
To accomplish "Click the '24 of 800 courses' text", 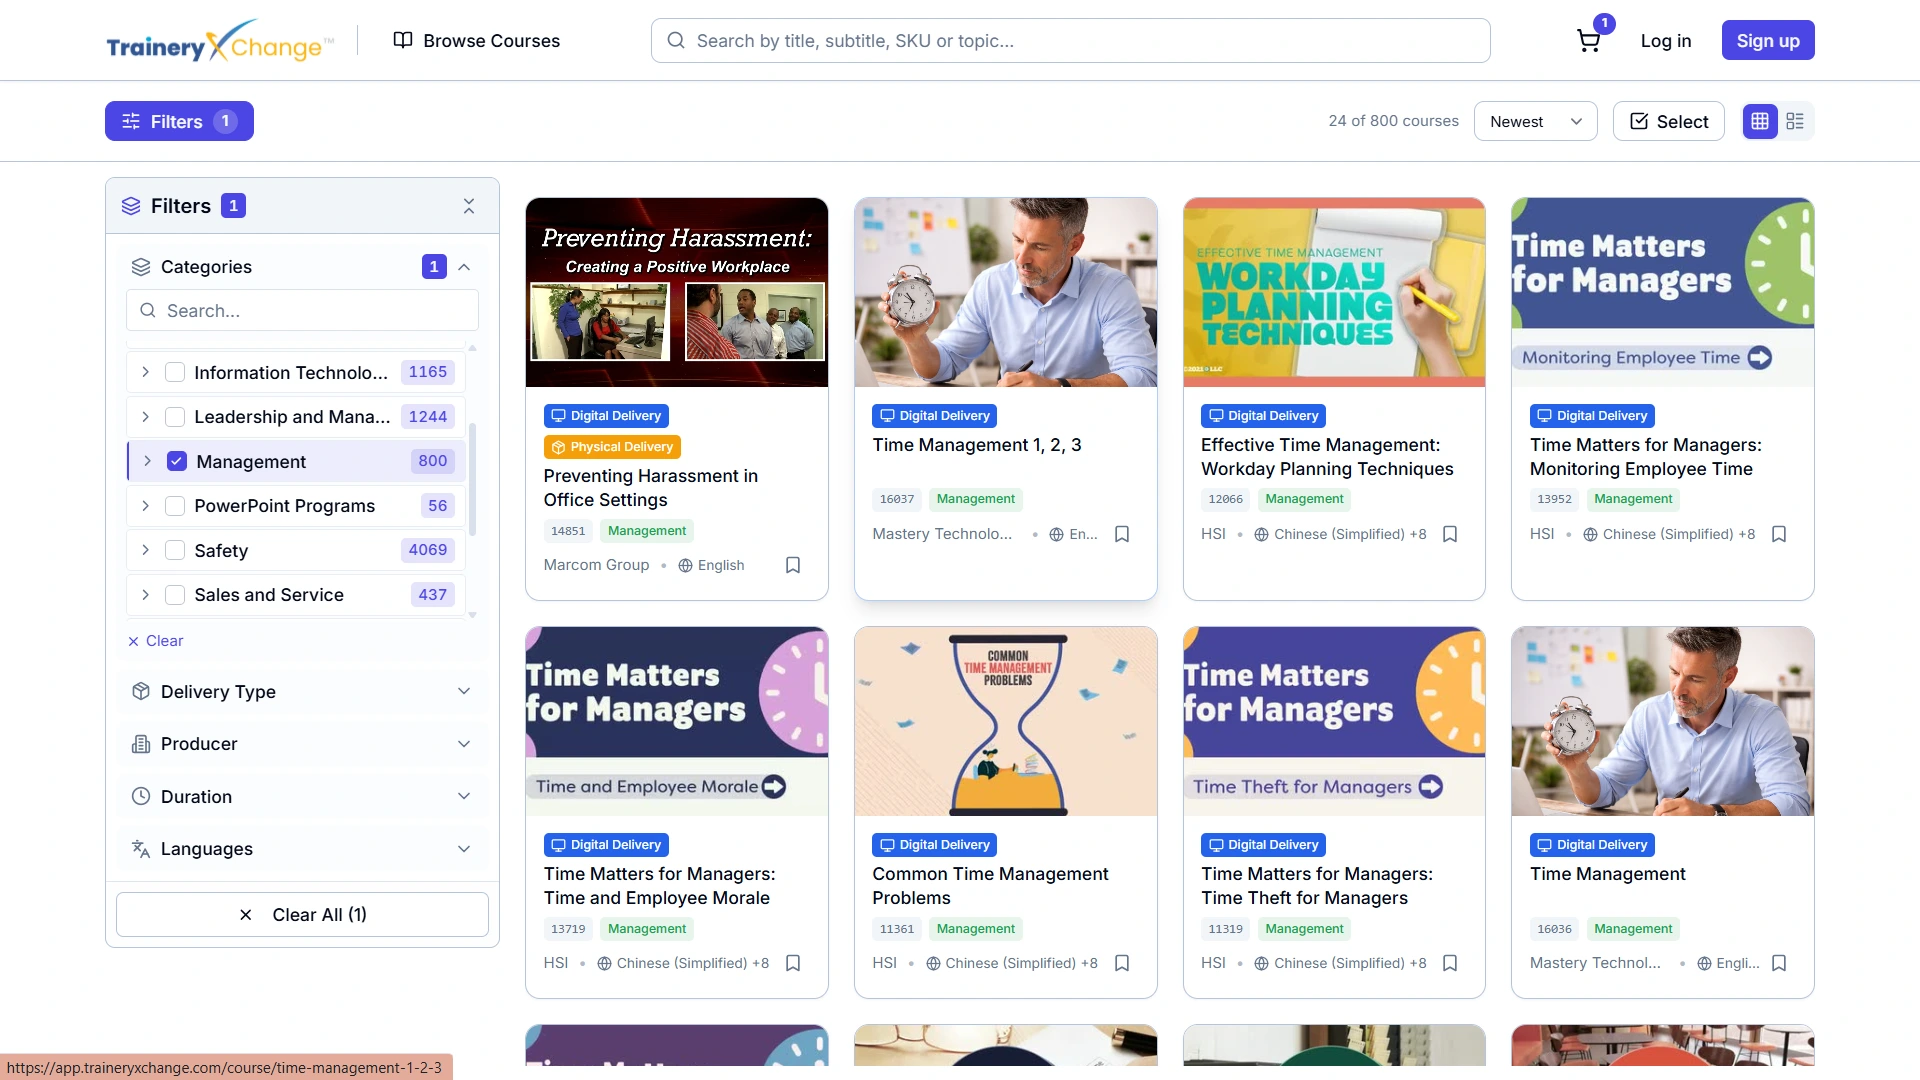I will tap(1393, 121).
